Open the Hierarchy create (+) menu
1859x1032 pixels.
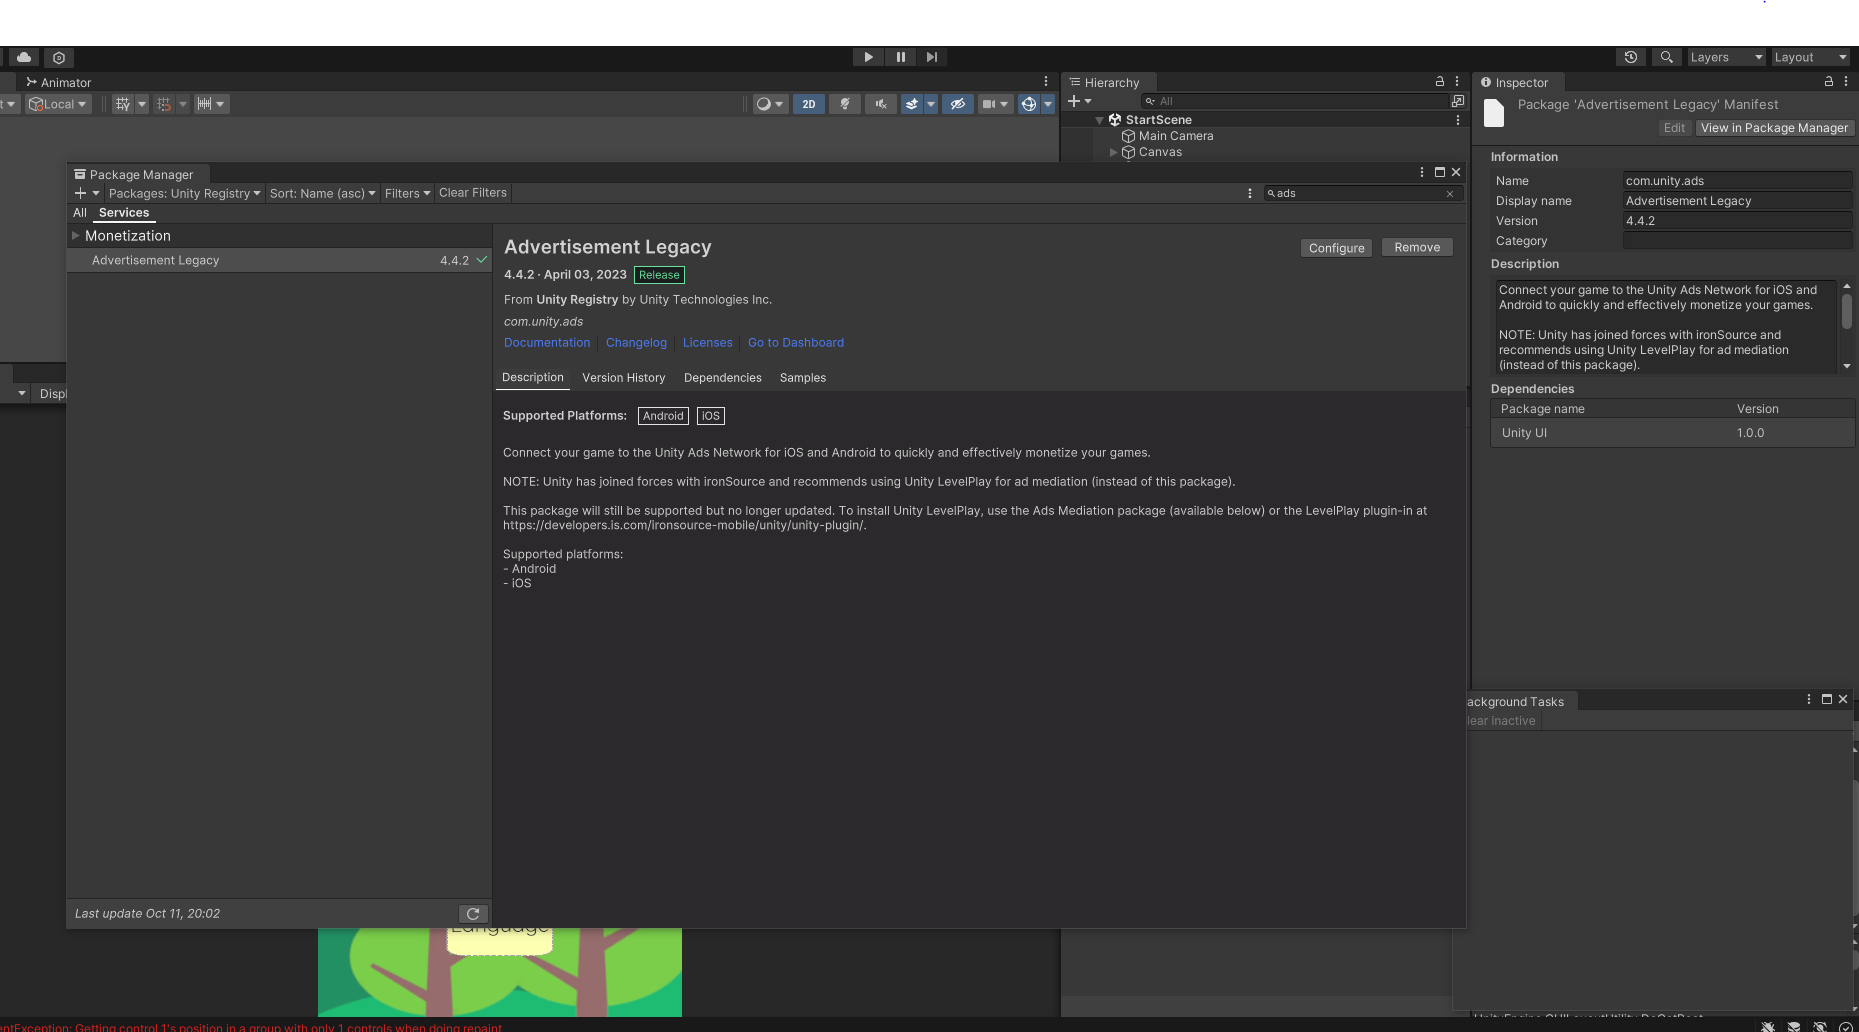click(1079, 101)
